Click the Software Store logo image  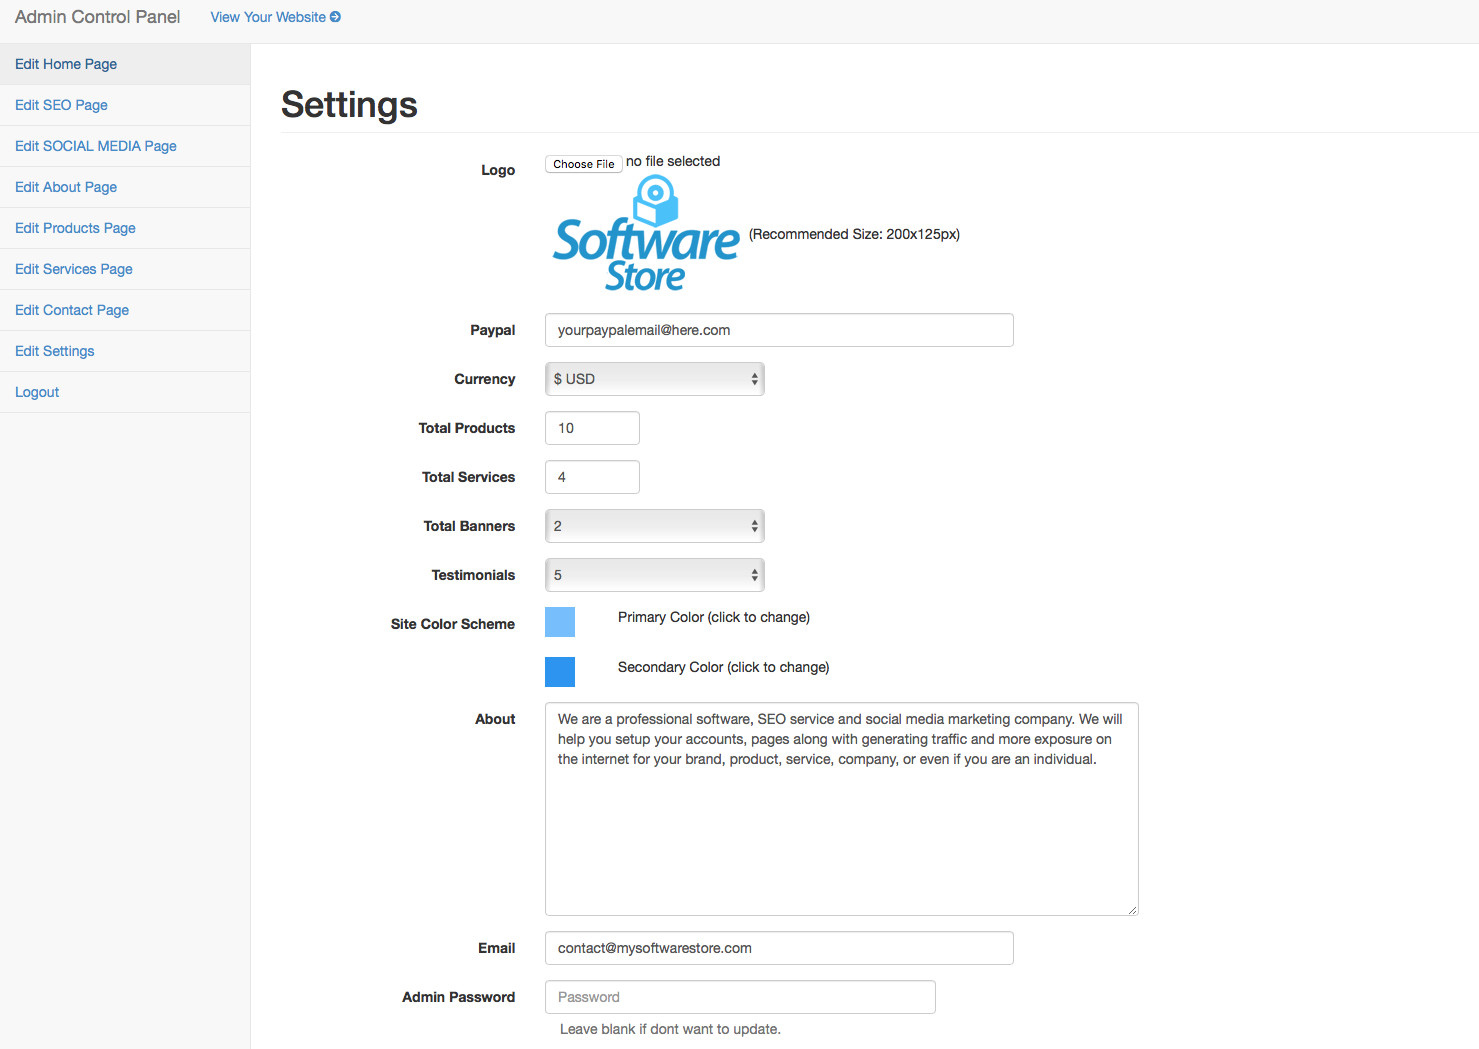pyautogui.click(x=646, y=234)
